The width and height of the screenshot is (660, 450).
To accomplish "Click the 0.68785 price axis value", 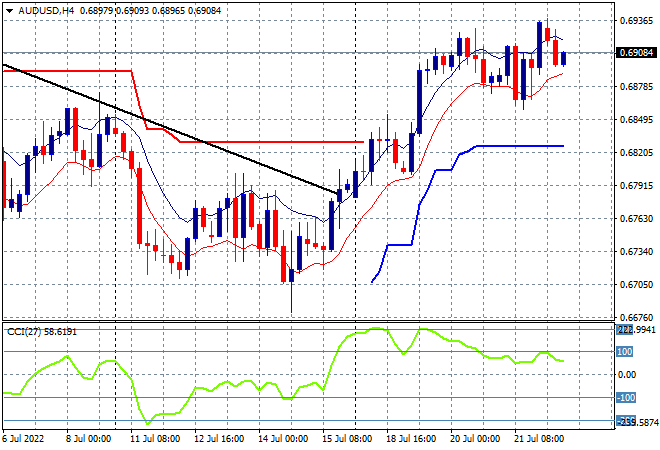I will [636, 87].
